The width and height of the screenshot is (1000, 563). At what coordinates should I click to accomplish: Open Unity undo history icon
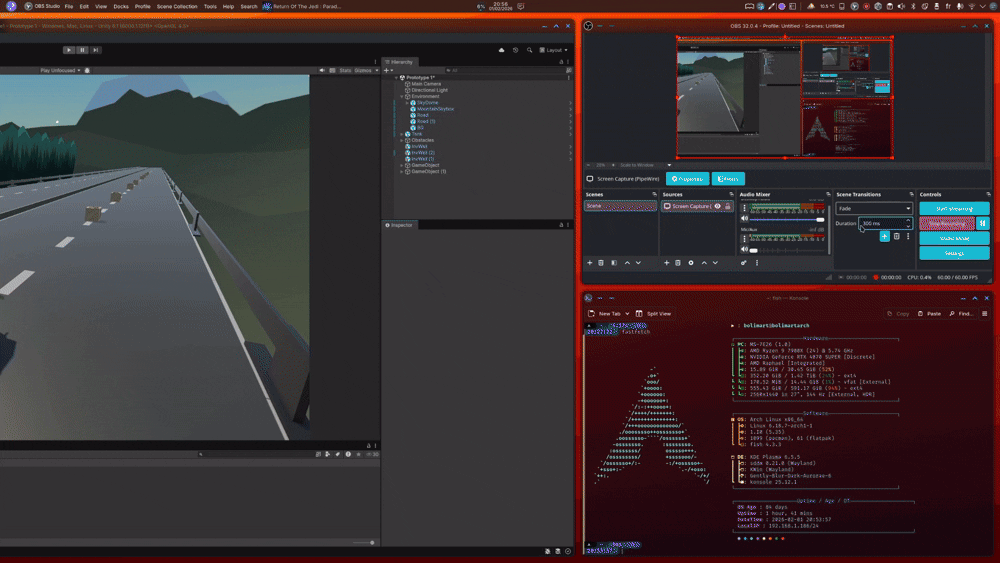pos(515,50)
